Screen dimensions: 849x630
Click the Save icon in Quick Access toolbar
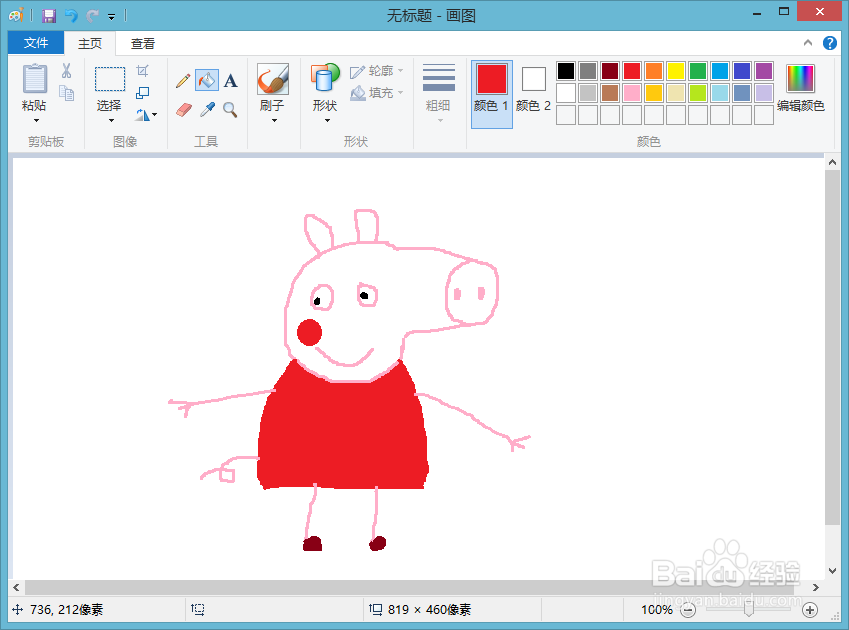point(48,13)
